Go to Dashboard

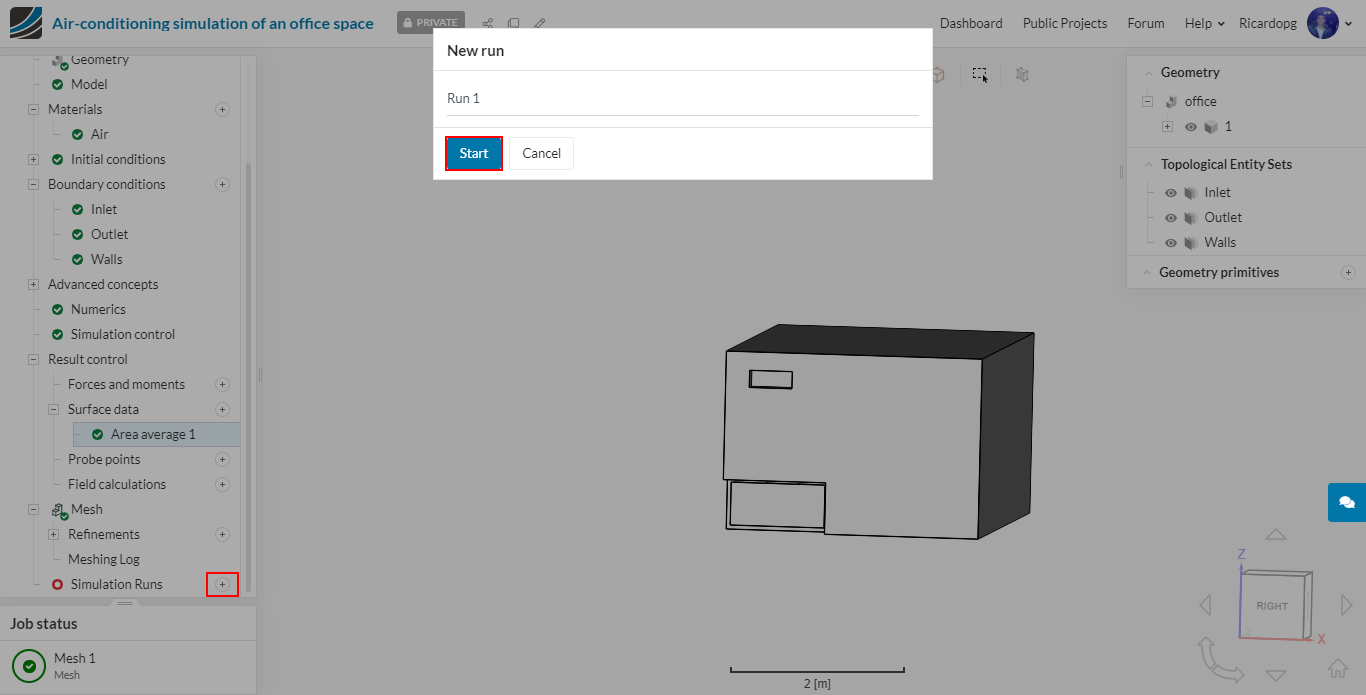[971, 23]
